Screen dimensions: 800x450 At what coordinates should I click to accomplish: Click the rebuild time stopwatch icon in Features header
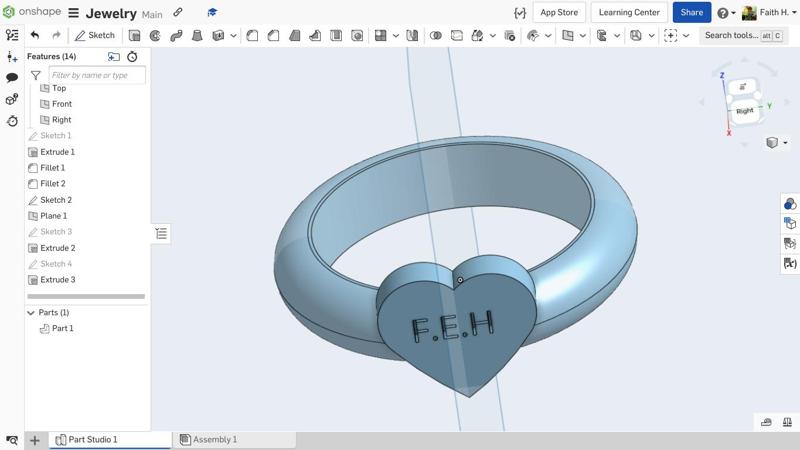[x=132, y=57]
